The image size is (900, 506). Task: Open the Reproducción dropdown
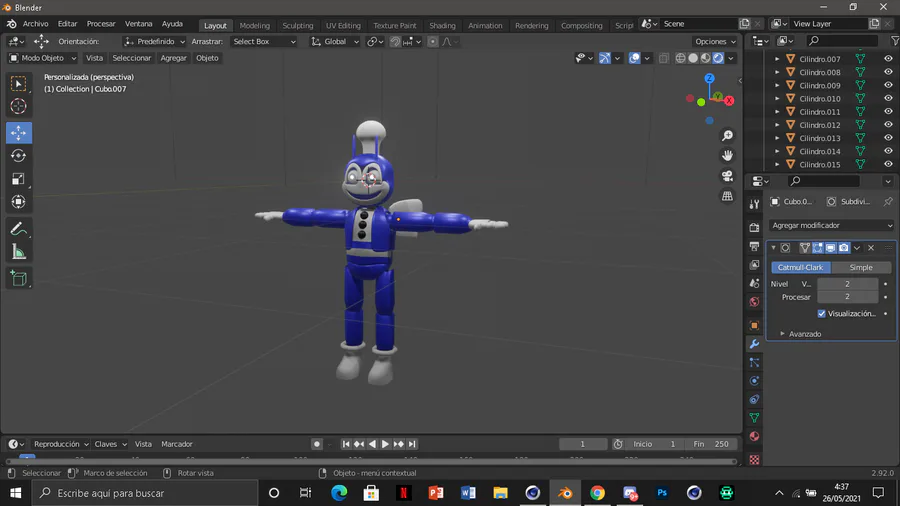[61, 444]
